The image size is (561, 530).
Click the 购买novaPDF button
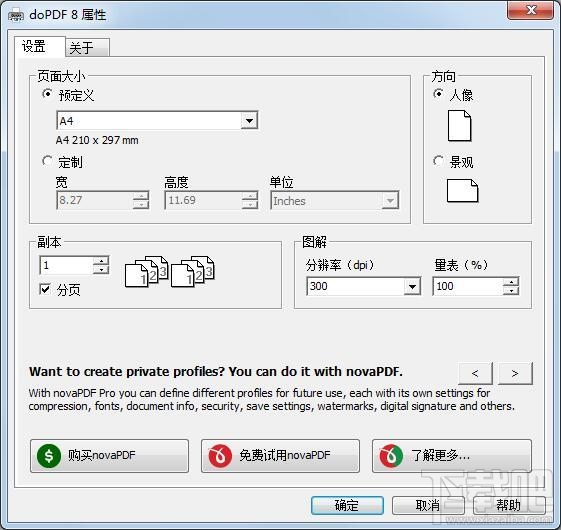[x=109, y=456]
